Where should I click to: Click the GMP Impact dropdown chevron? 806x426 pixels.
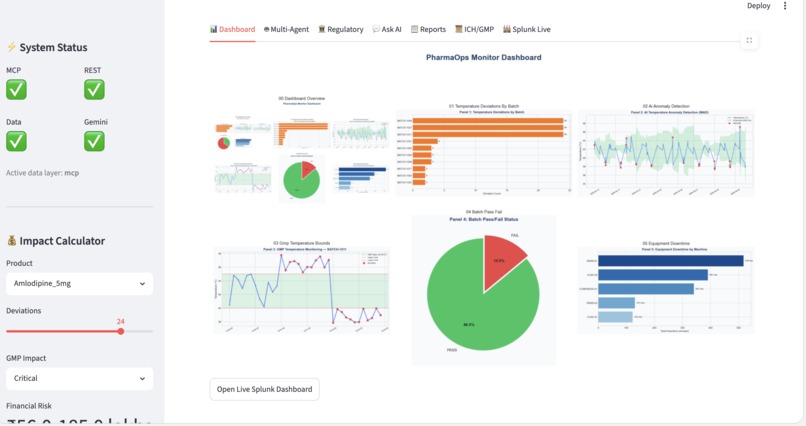[x=142, y=379]
